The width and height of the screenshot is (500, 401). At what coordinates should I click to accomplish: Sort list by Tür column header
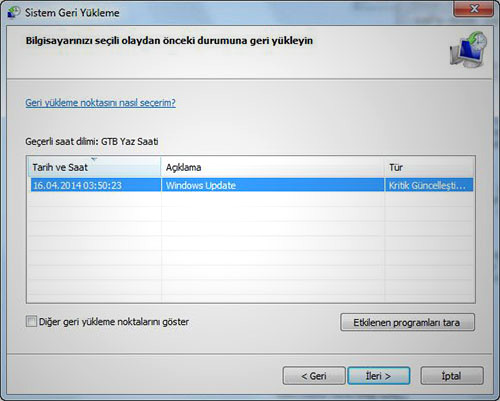point(429,167)
